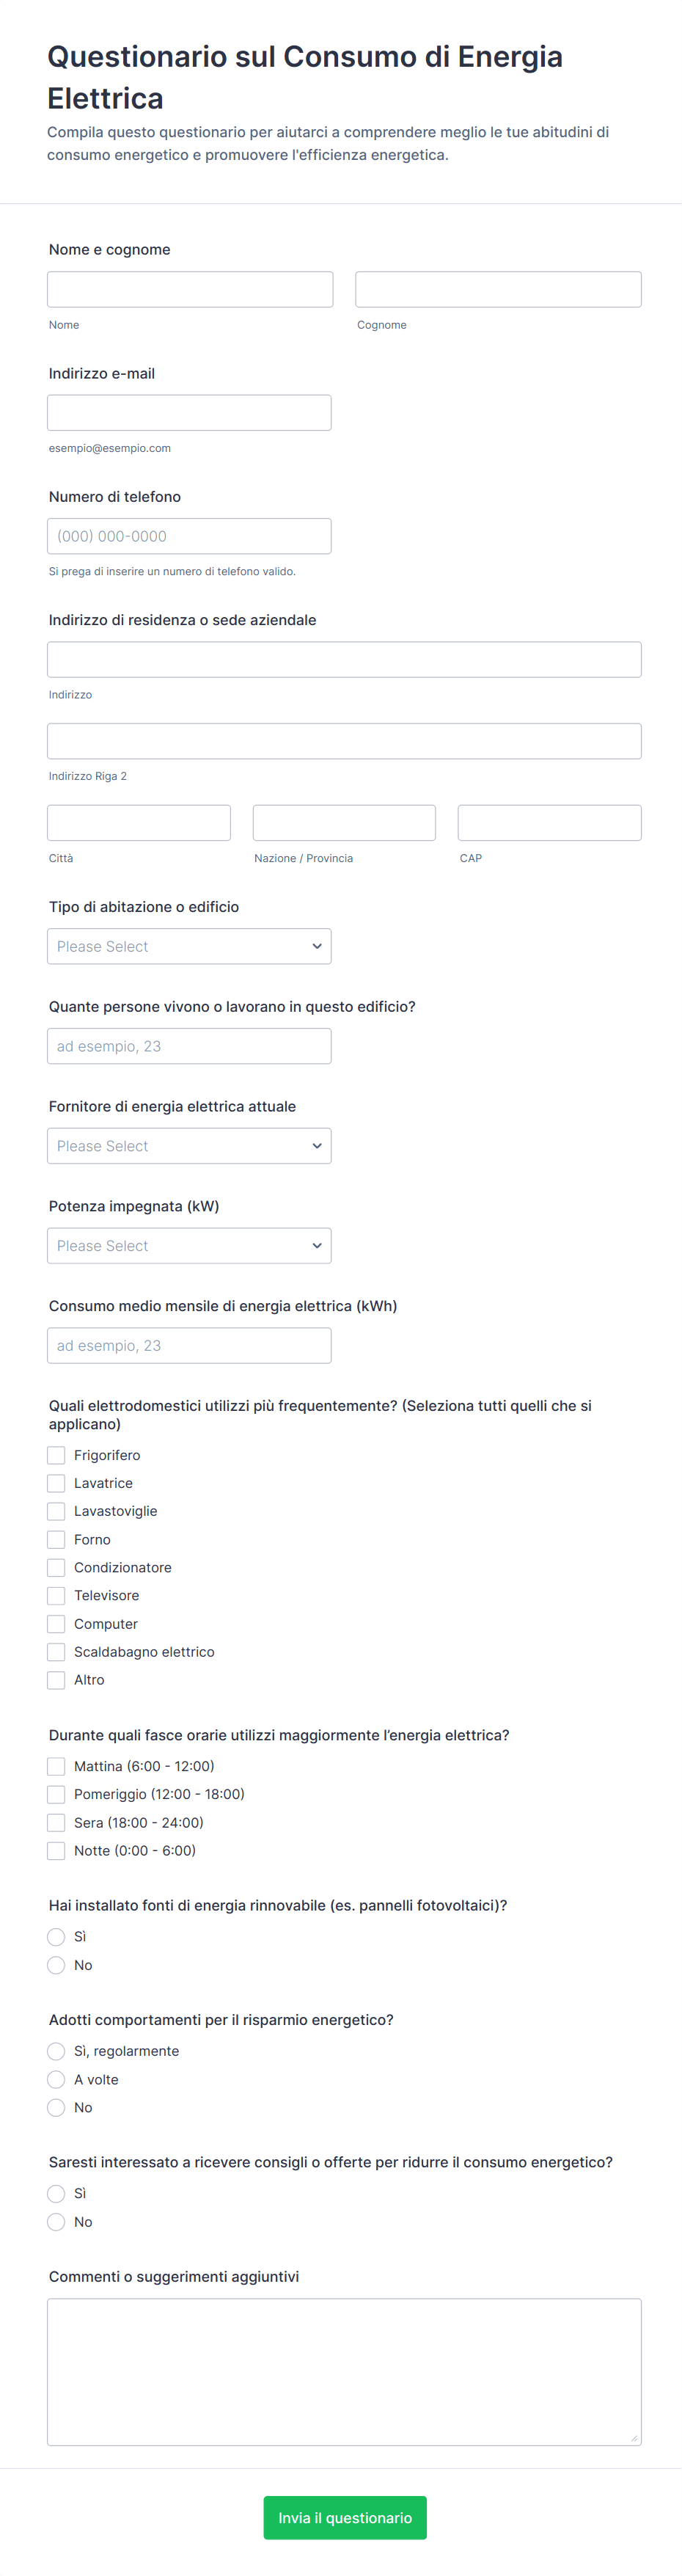The width and height of the screenshot is (682, 2576).
Task: Select the Scaldabagno elettrico checkbox
Action: click(57, 1652)
